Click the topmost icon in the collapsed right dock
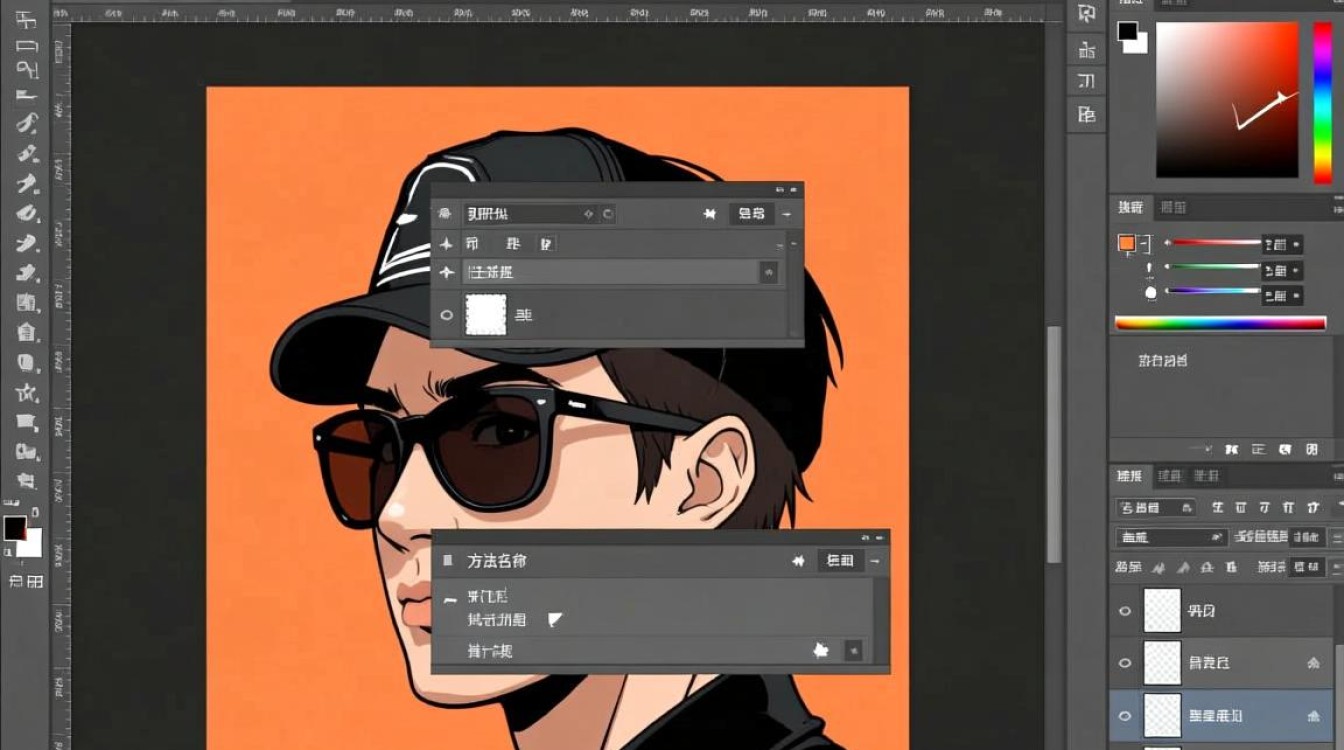The image size is (1344, 750). pos(1087,14)
